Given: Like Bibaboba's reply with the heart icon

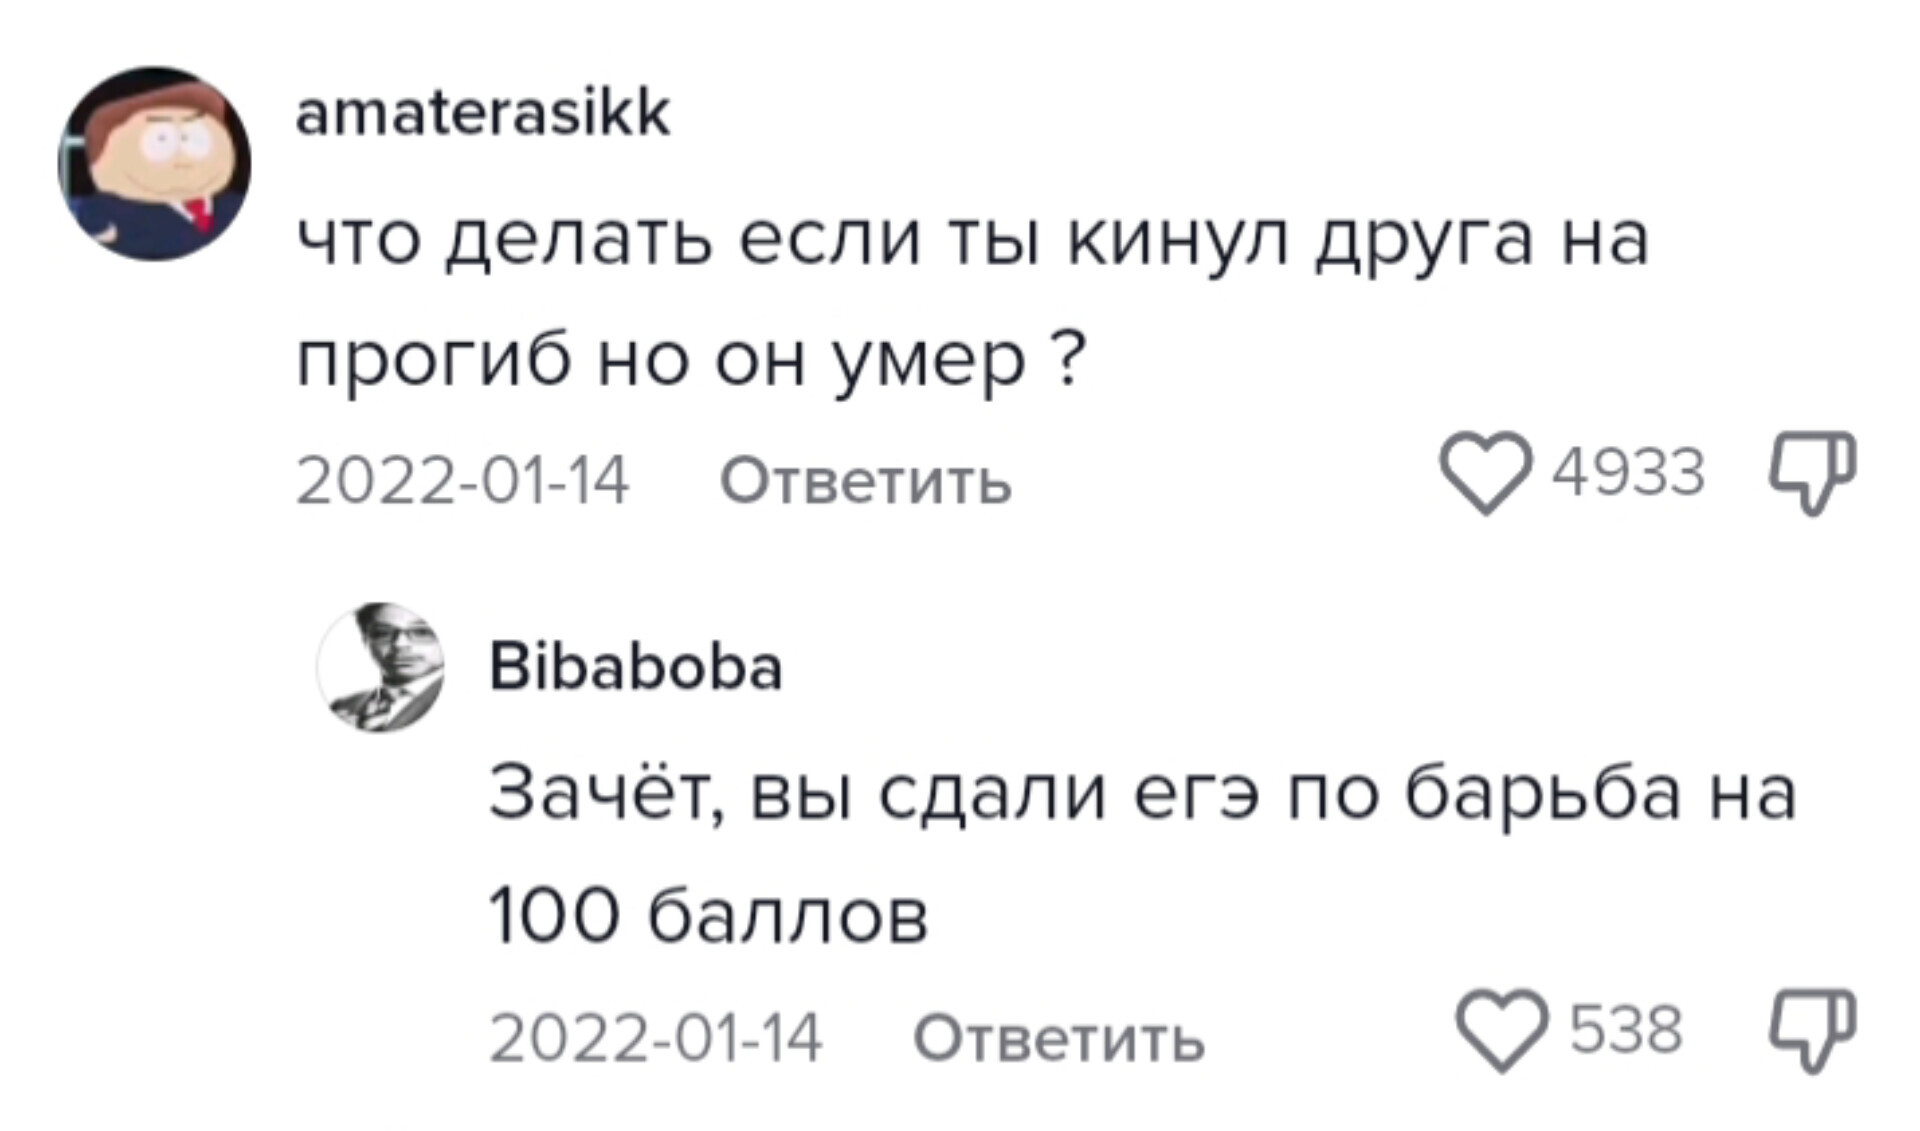Looking at the screenshot, I should point(1501,1031).
